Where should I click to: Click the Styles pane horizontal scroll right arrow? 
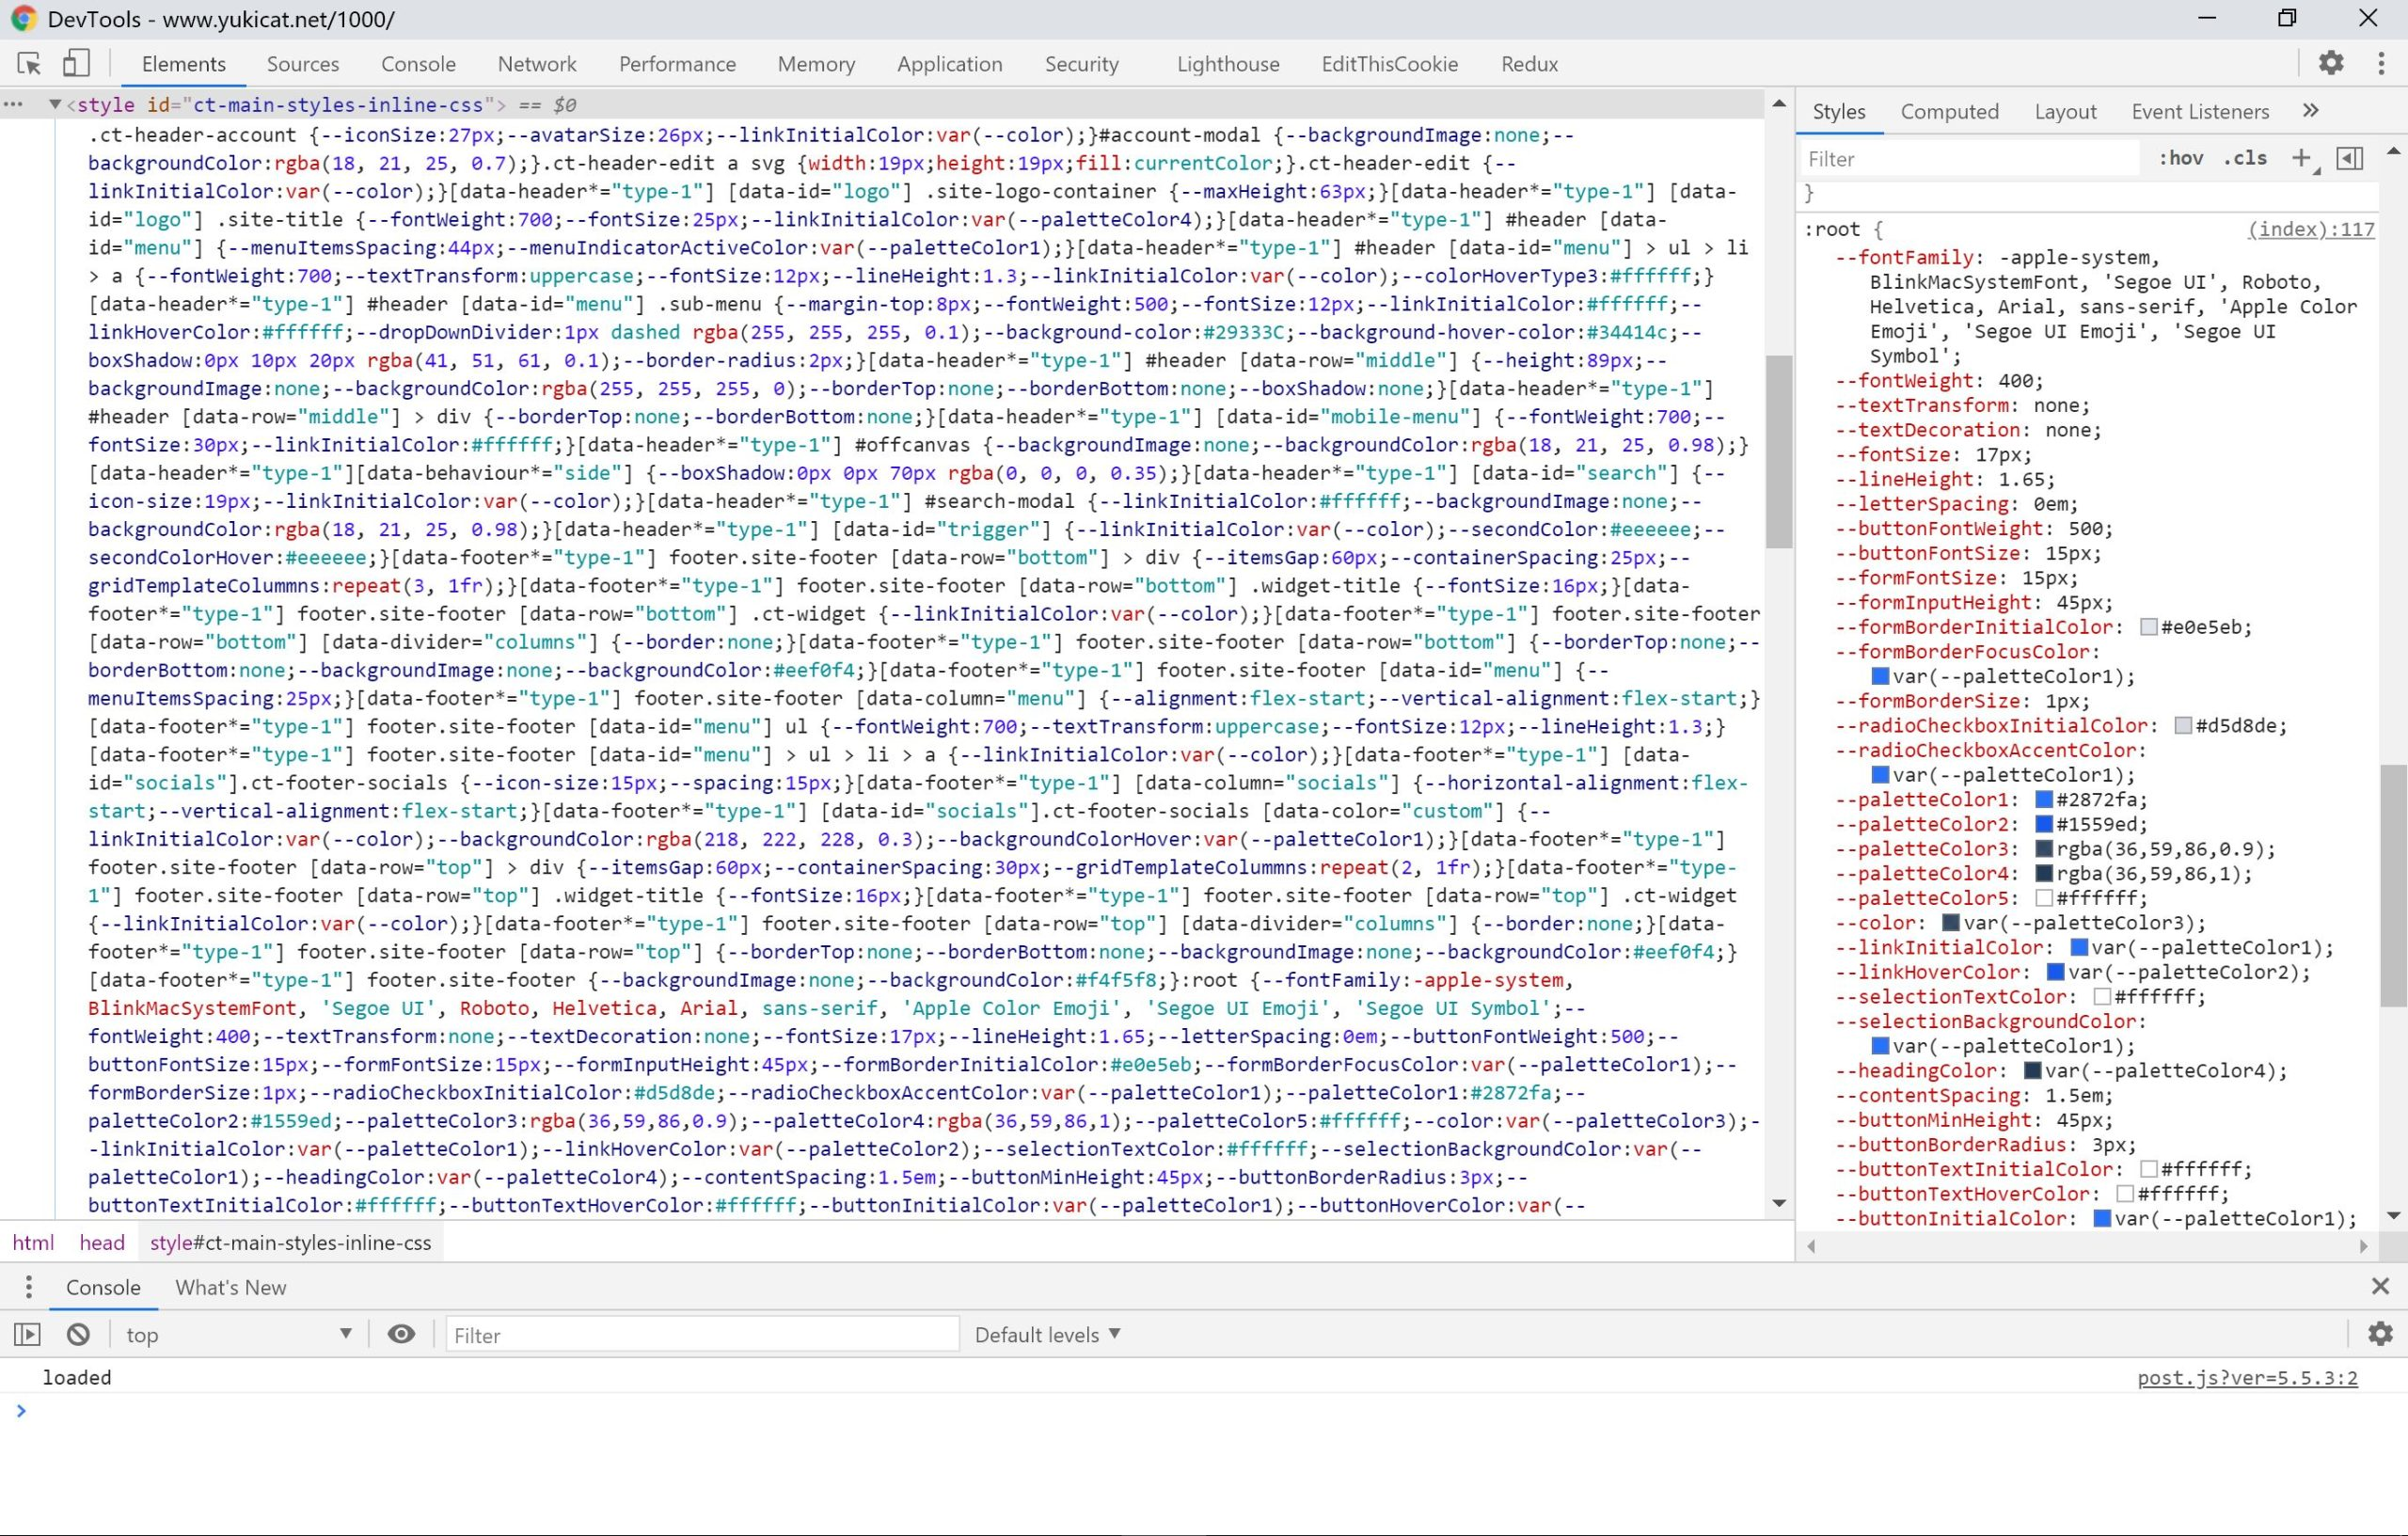(x=2363, y=1246)
